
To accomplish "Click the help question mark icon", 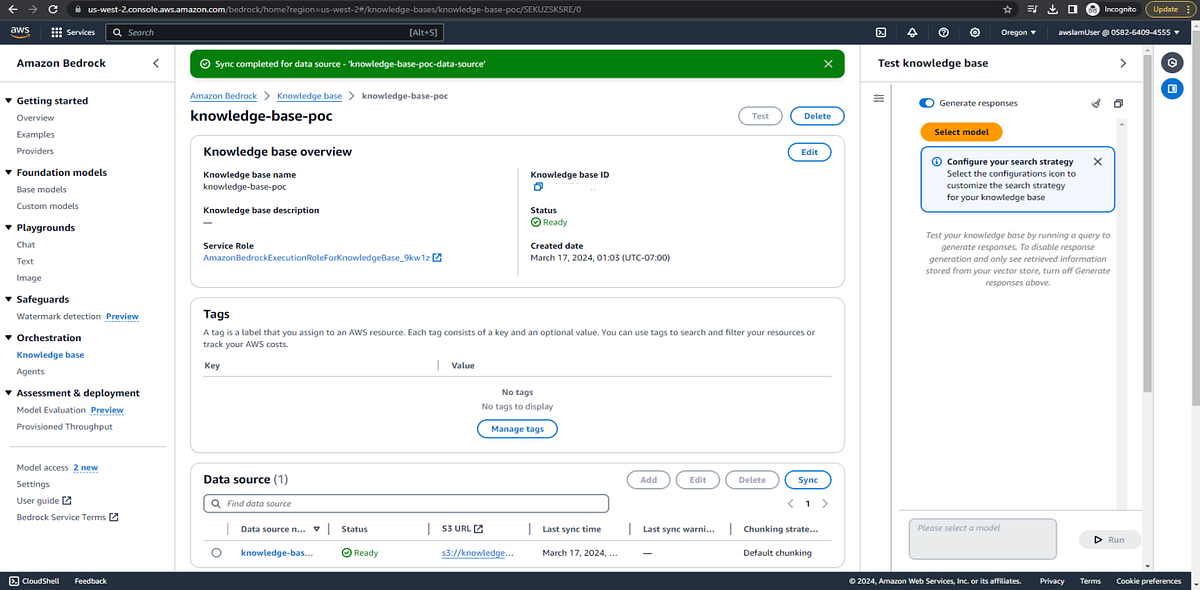I will [943, 32].
